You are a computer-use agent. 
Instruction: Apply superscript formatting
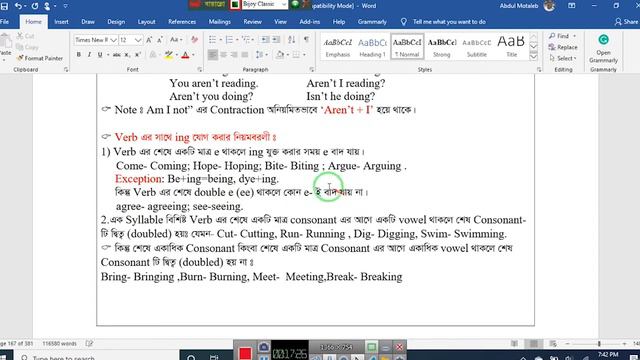pos(138,55)
